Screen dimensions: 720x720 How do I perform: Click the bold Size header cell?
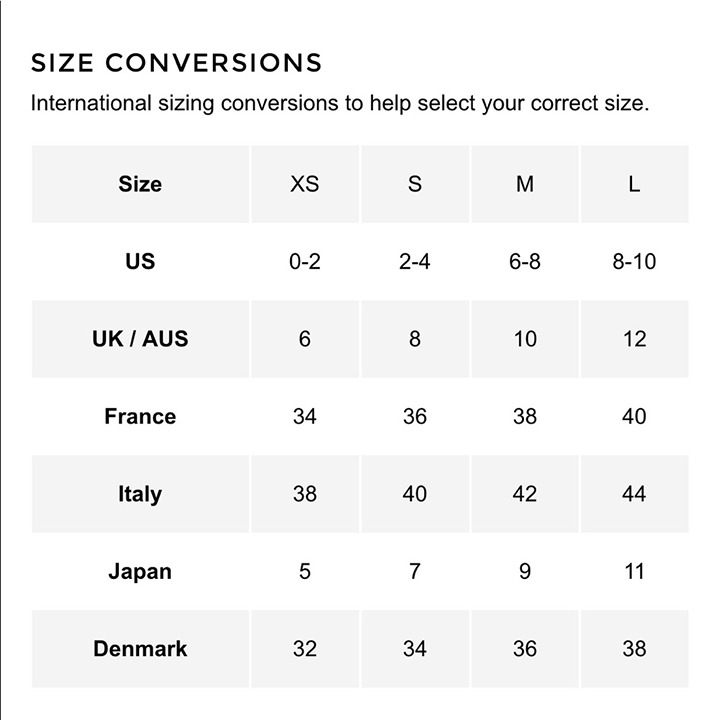(140, 184)
